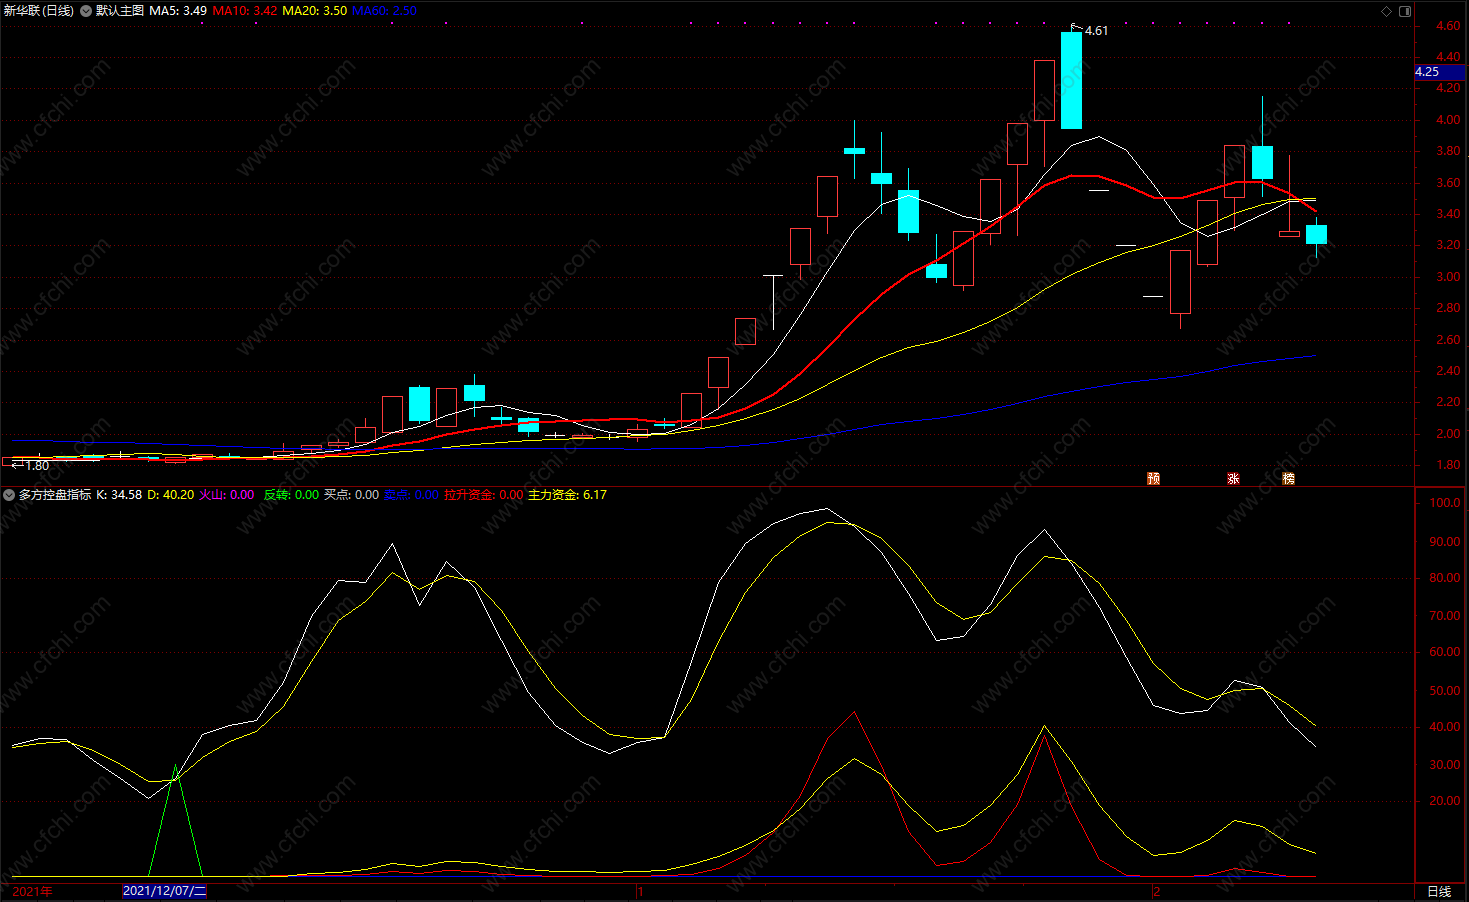1469x902 pixels.
Task: Click the month 2 marker on timeline
Action: [1156, 891]
